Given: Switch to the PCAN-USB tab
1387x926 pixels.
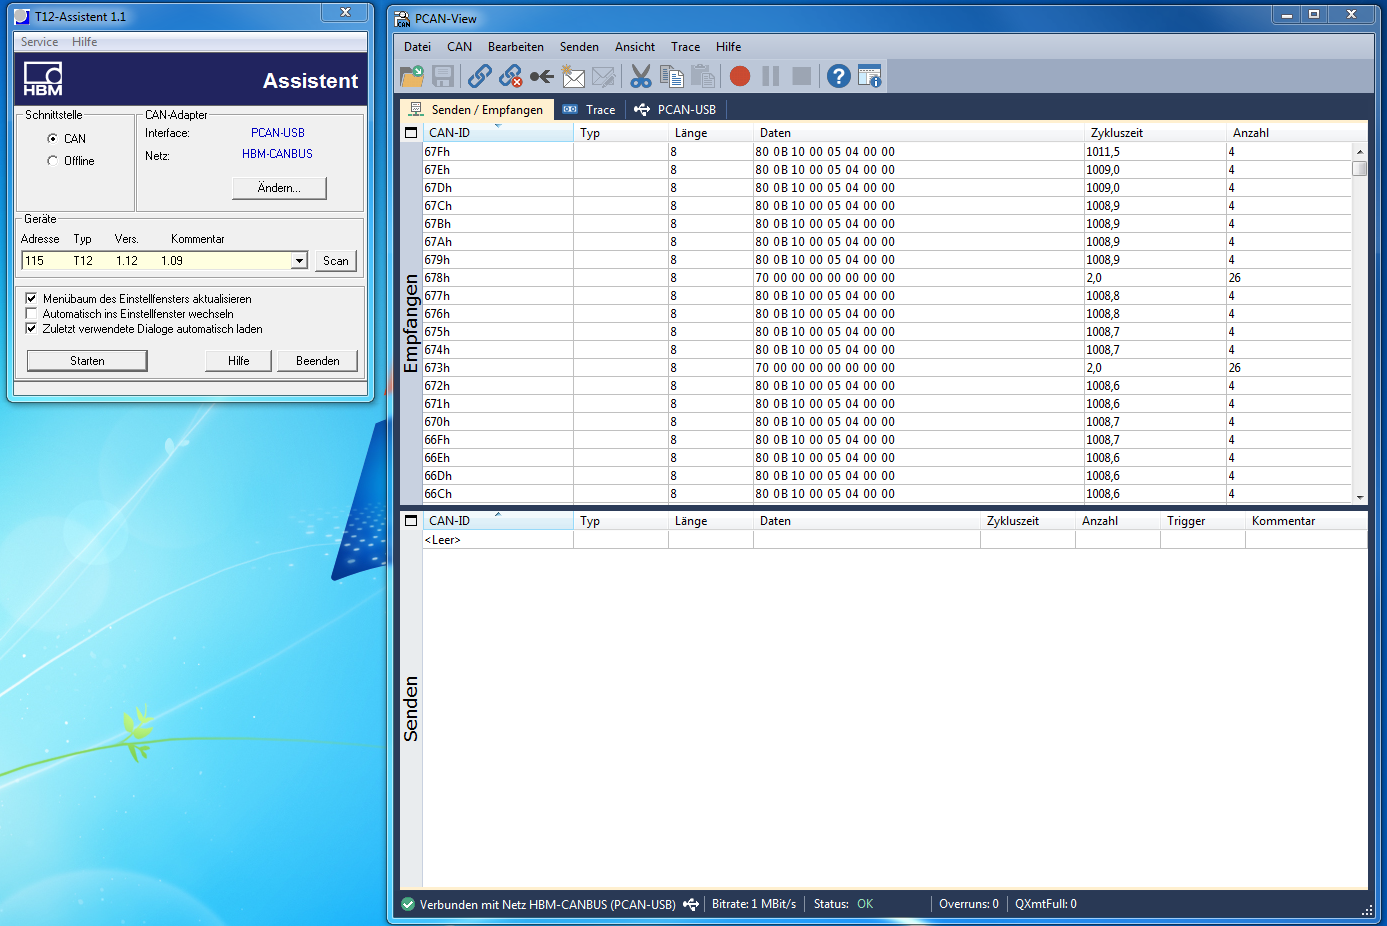Looking at the screenshot, I should click(676, 110).
